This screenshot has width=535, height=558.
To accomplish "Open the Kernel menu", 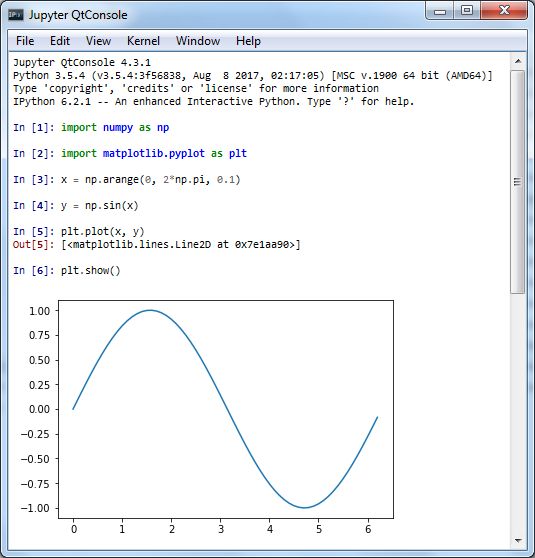I will click(x=143, y=41).
